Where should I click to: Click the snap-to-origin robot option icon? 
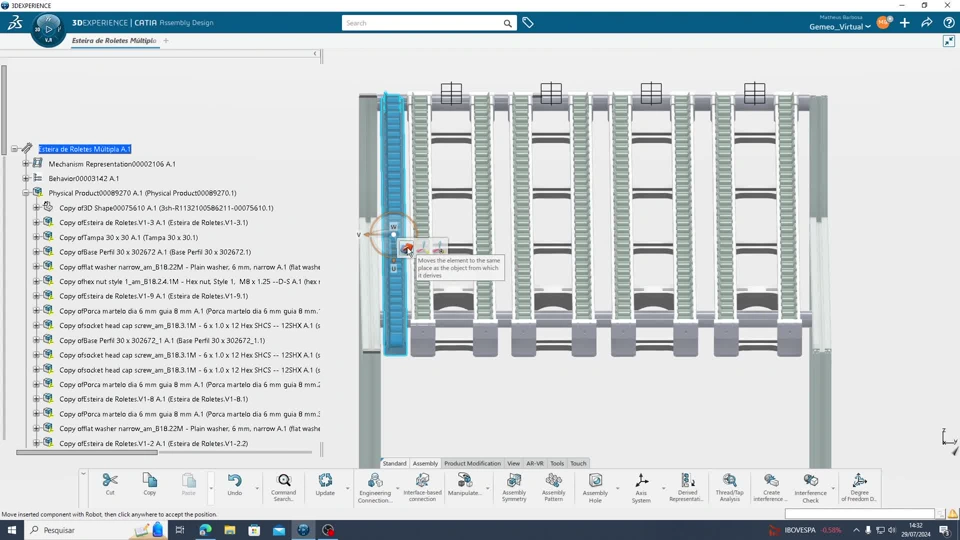tap(407, 247)
